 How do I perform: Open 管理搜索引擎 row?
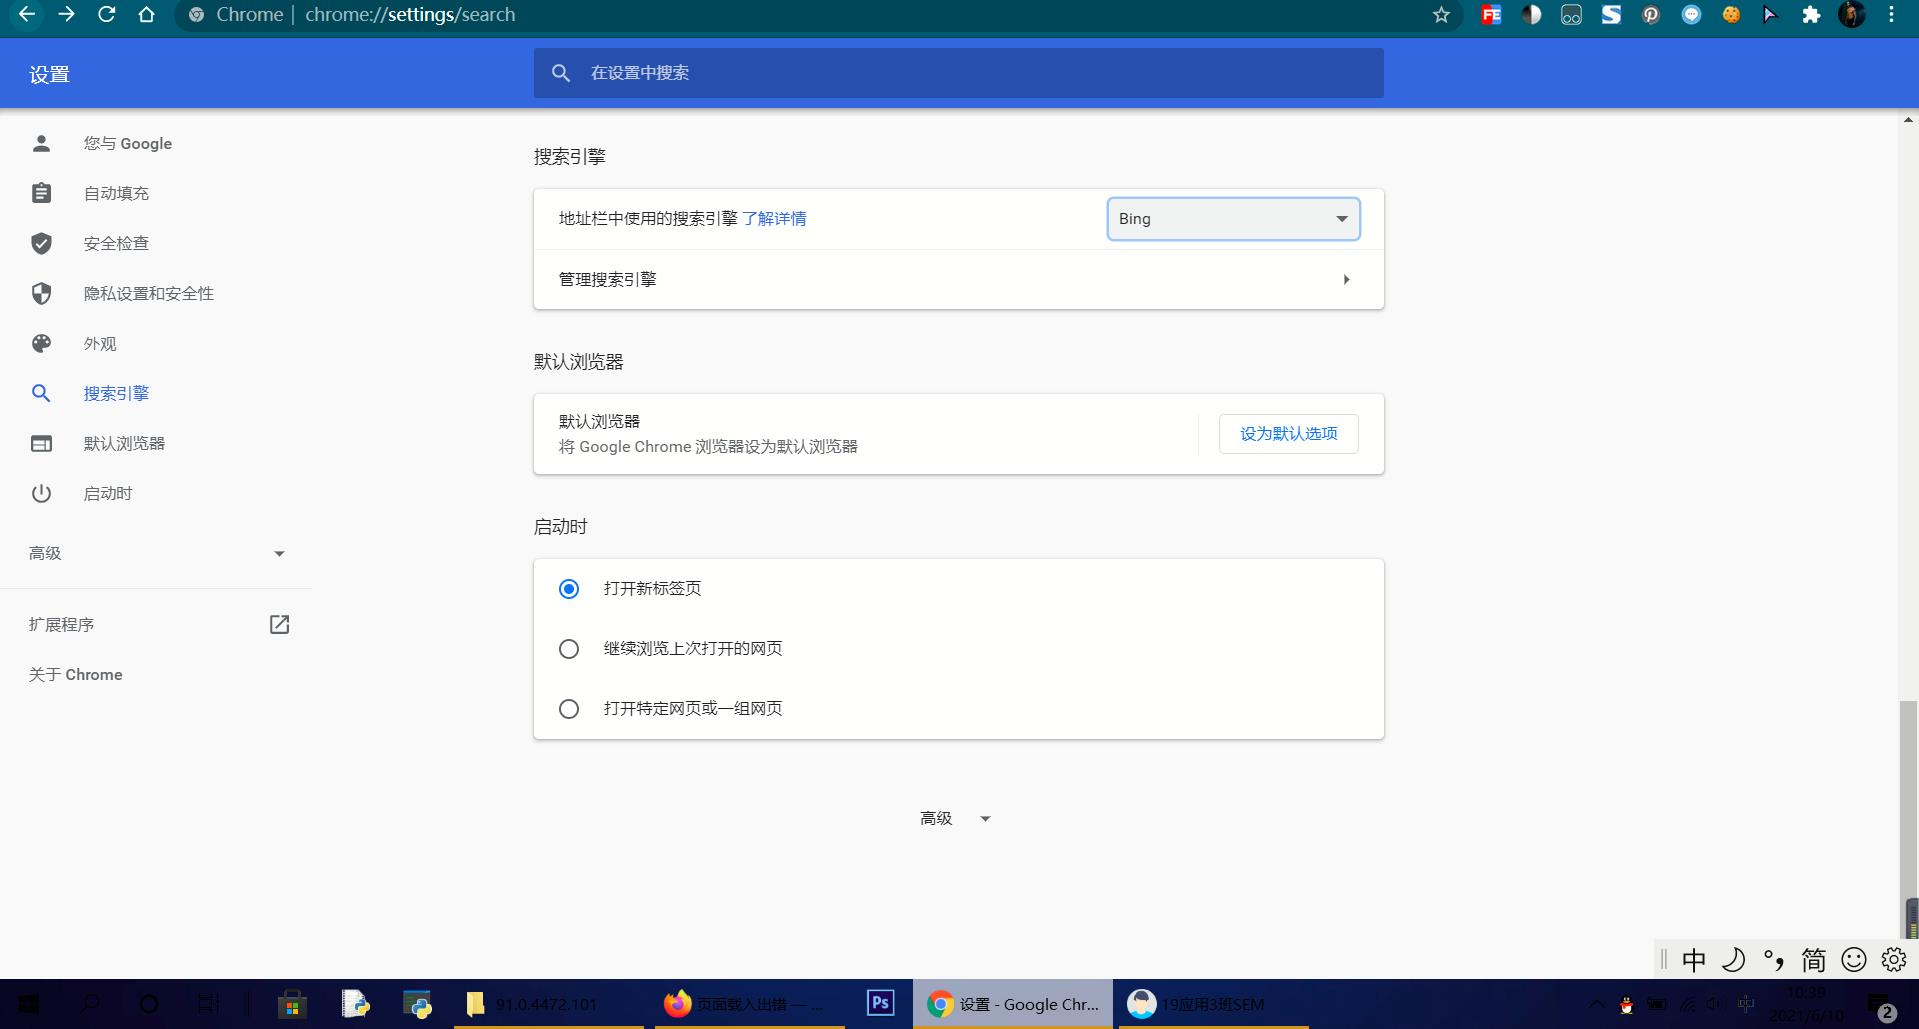click(x=958, y=279)
